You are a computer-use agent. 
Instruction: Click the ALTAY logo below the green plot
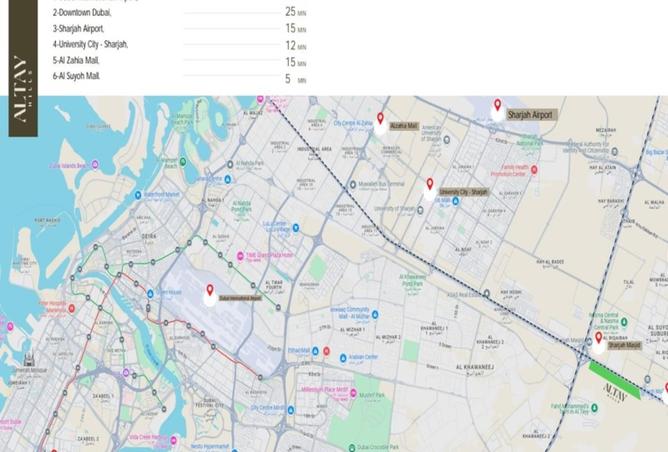coord(615,393)
